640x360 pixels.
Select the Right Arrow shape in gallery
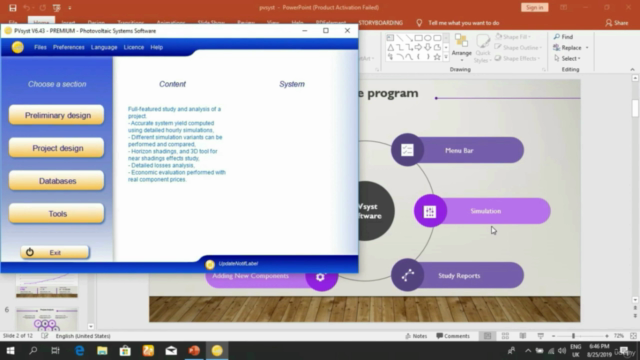tap(418, 47)
